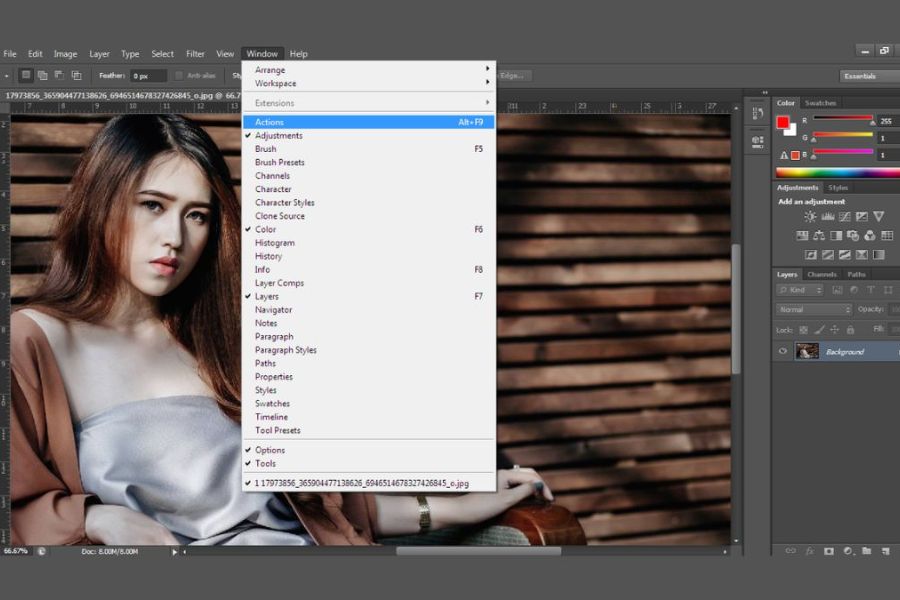Uncheck Tools in the Window menu
900x600 pixels.
pyautogui.click(x=265, y=463)
